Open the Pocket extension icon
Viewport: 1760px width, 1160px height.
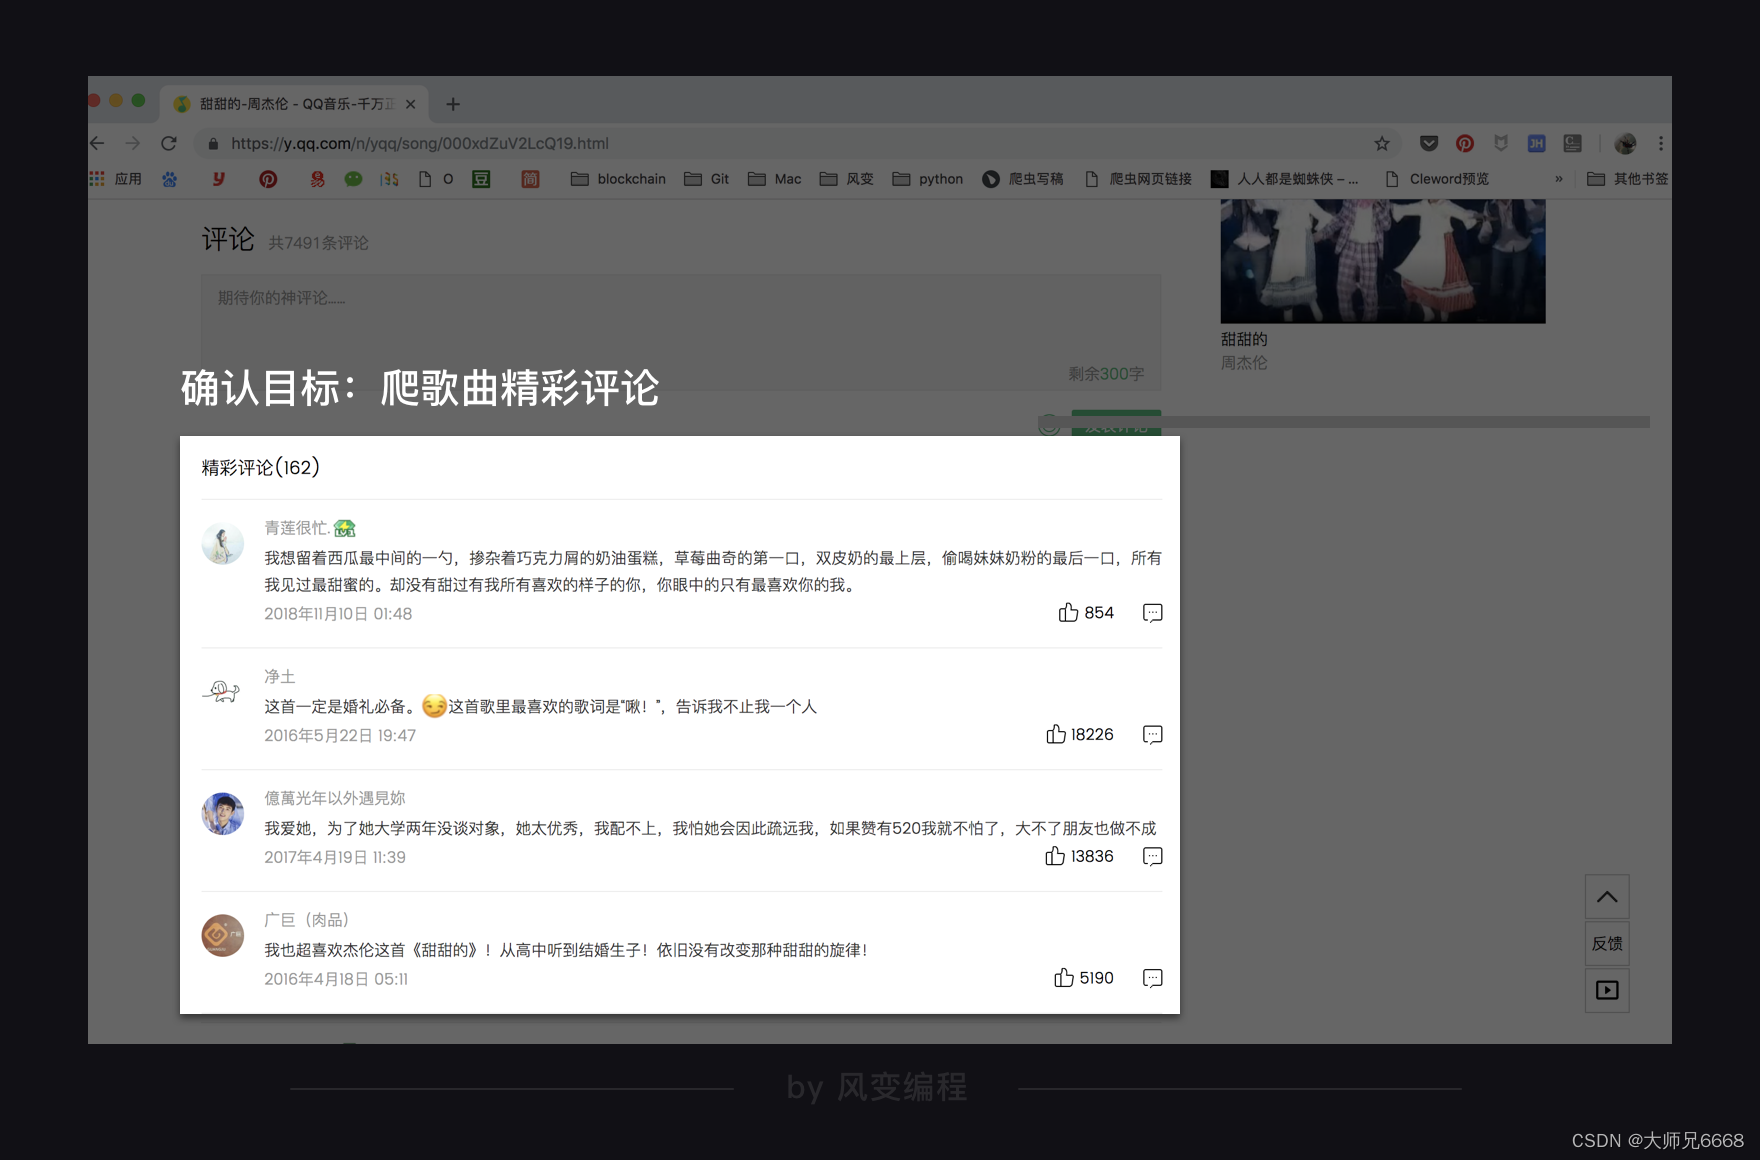1429,143
